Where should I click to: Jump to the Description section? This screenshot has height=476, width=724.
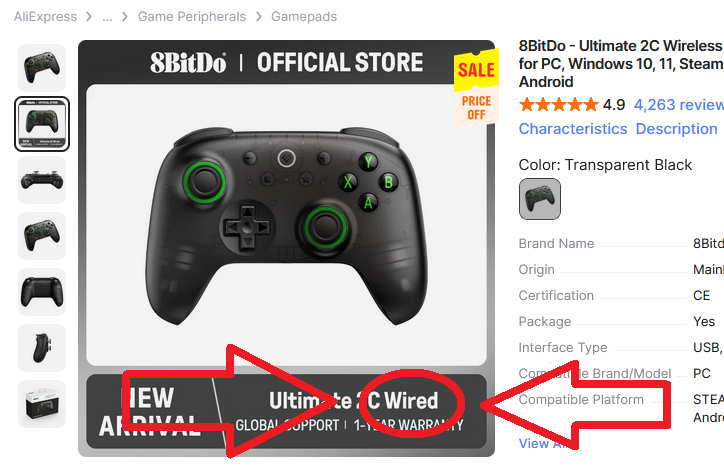click(x=676, y=129)
